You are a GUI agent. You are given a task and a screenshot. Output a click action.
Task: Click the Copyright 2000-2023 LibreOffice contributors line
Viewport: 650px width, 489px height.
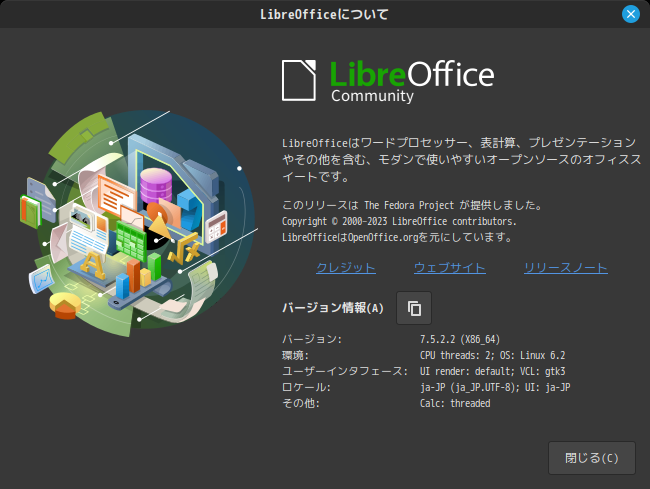point(399,221)
